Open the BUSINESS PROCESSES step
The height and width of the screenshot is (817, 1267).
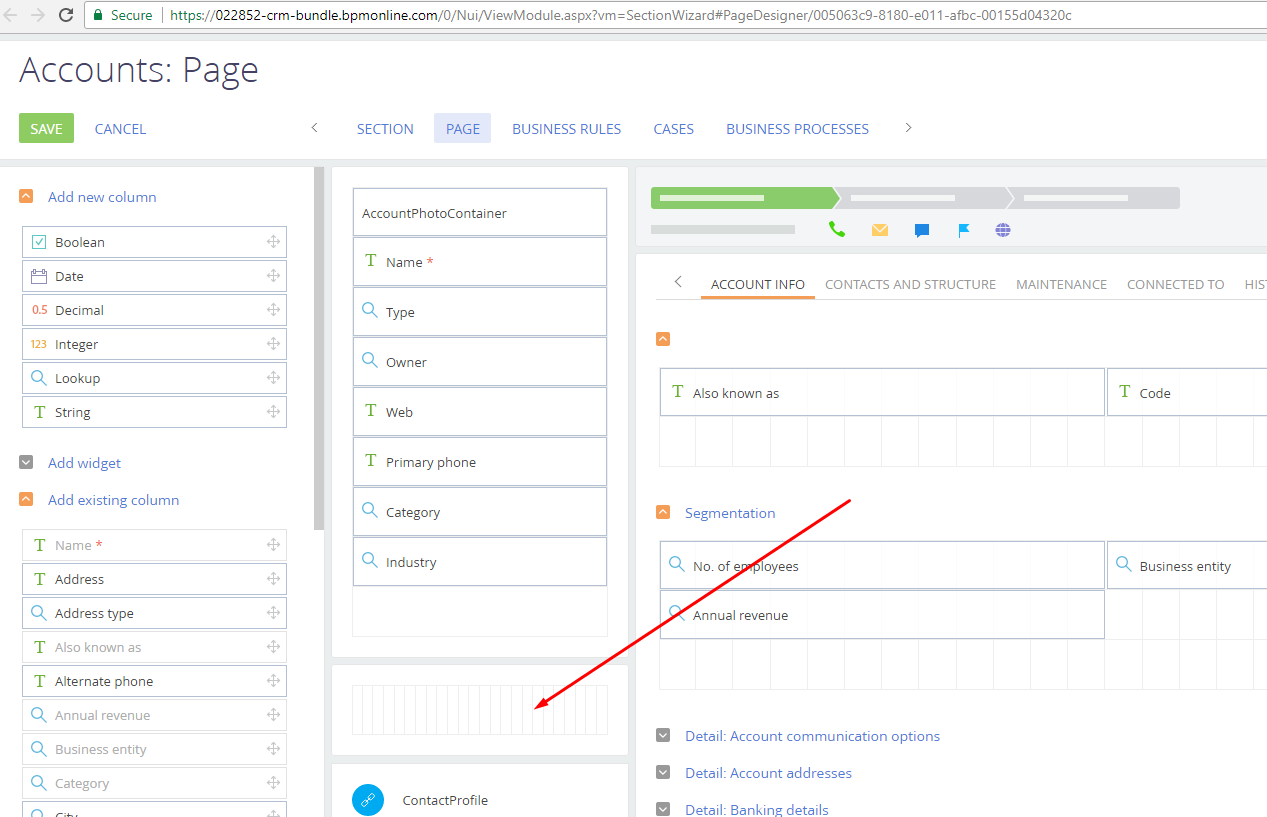[x=797, y=129]
